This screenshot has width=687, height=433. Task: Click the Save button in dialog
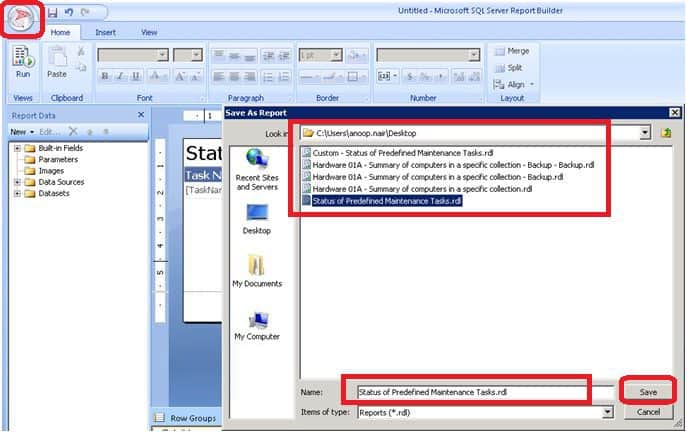tap(648, 392)
